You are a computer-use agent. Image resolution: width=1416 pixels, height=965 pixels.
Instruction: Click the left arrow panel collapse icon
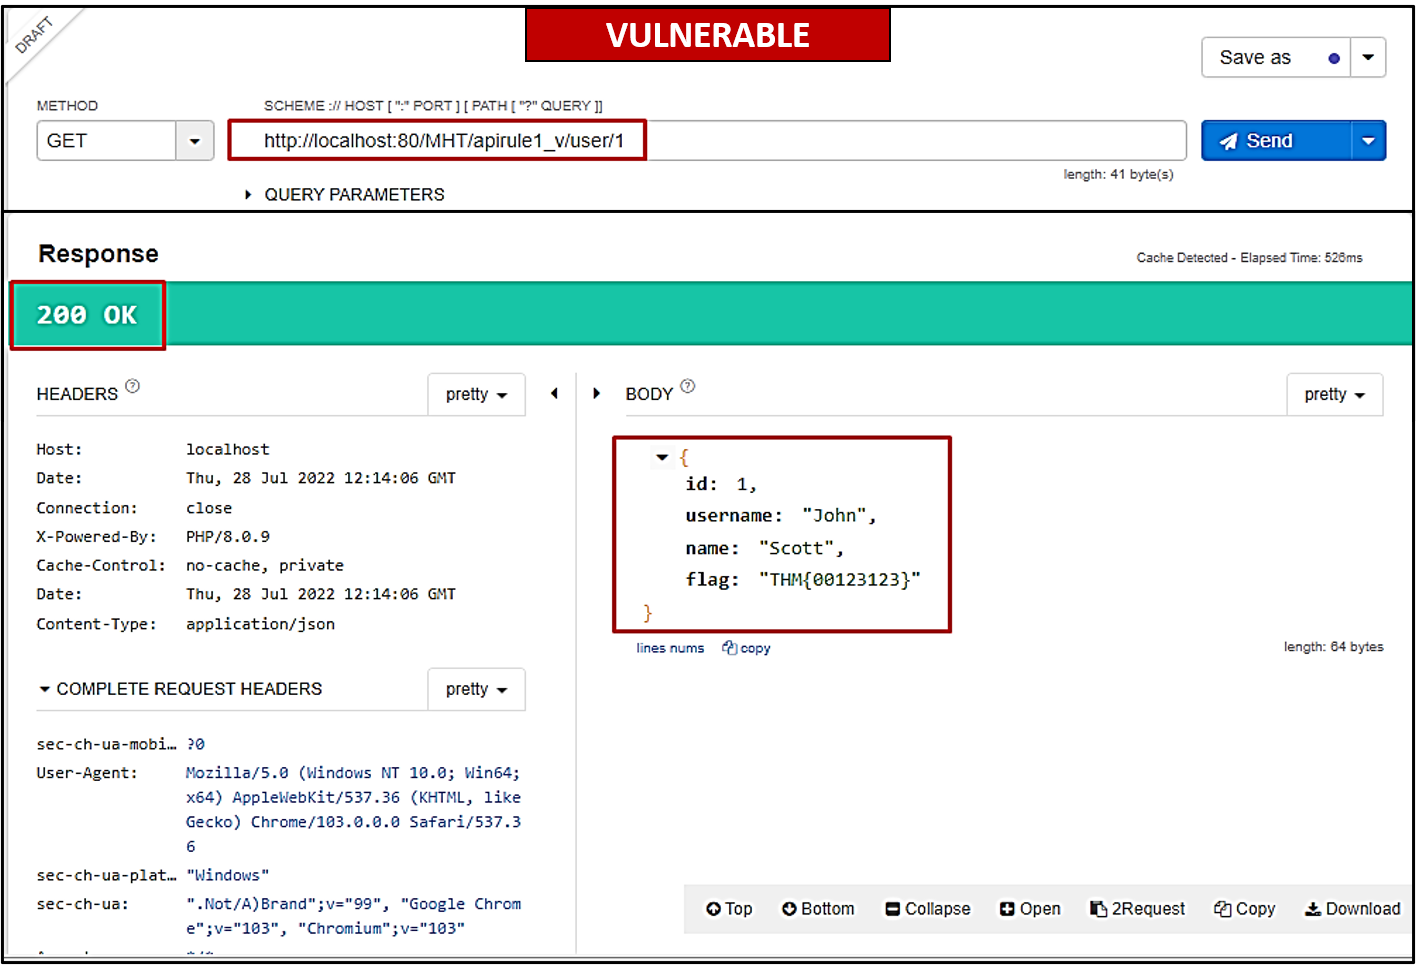554,394
